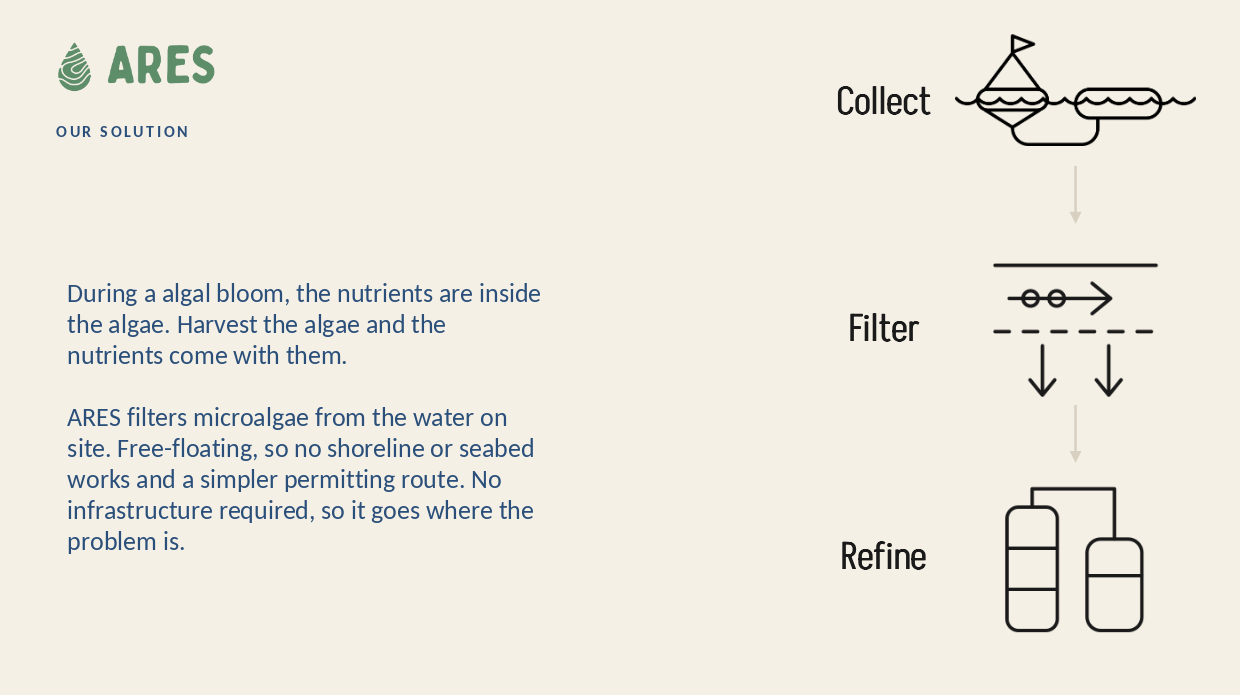Click the Refine label

coord(883,556)
